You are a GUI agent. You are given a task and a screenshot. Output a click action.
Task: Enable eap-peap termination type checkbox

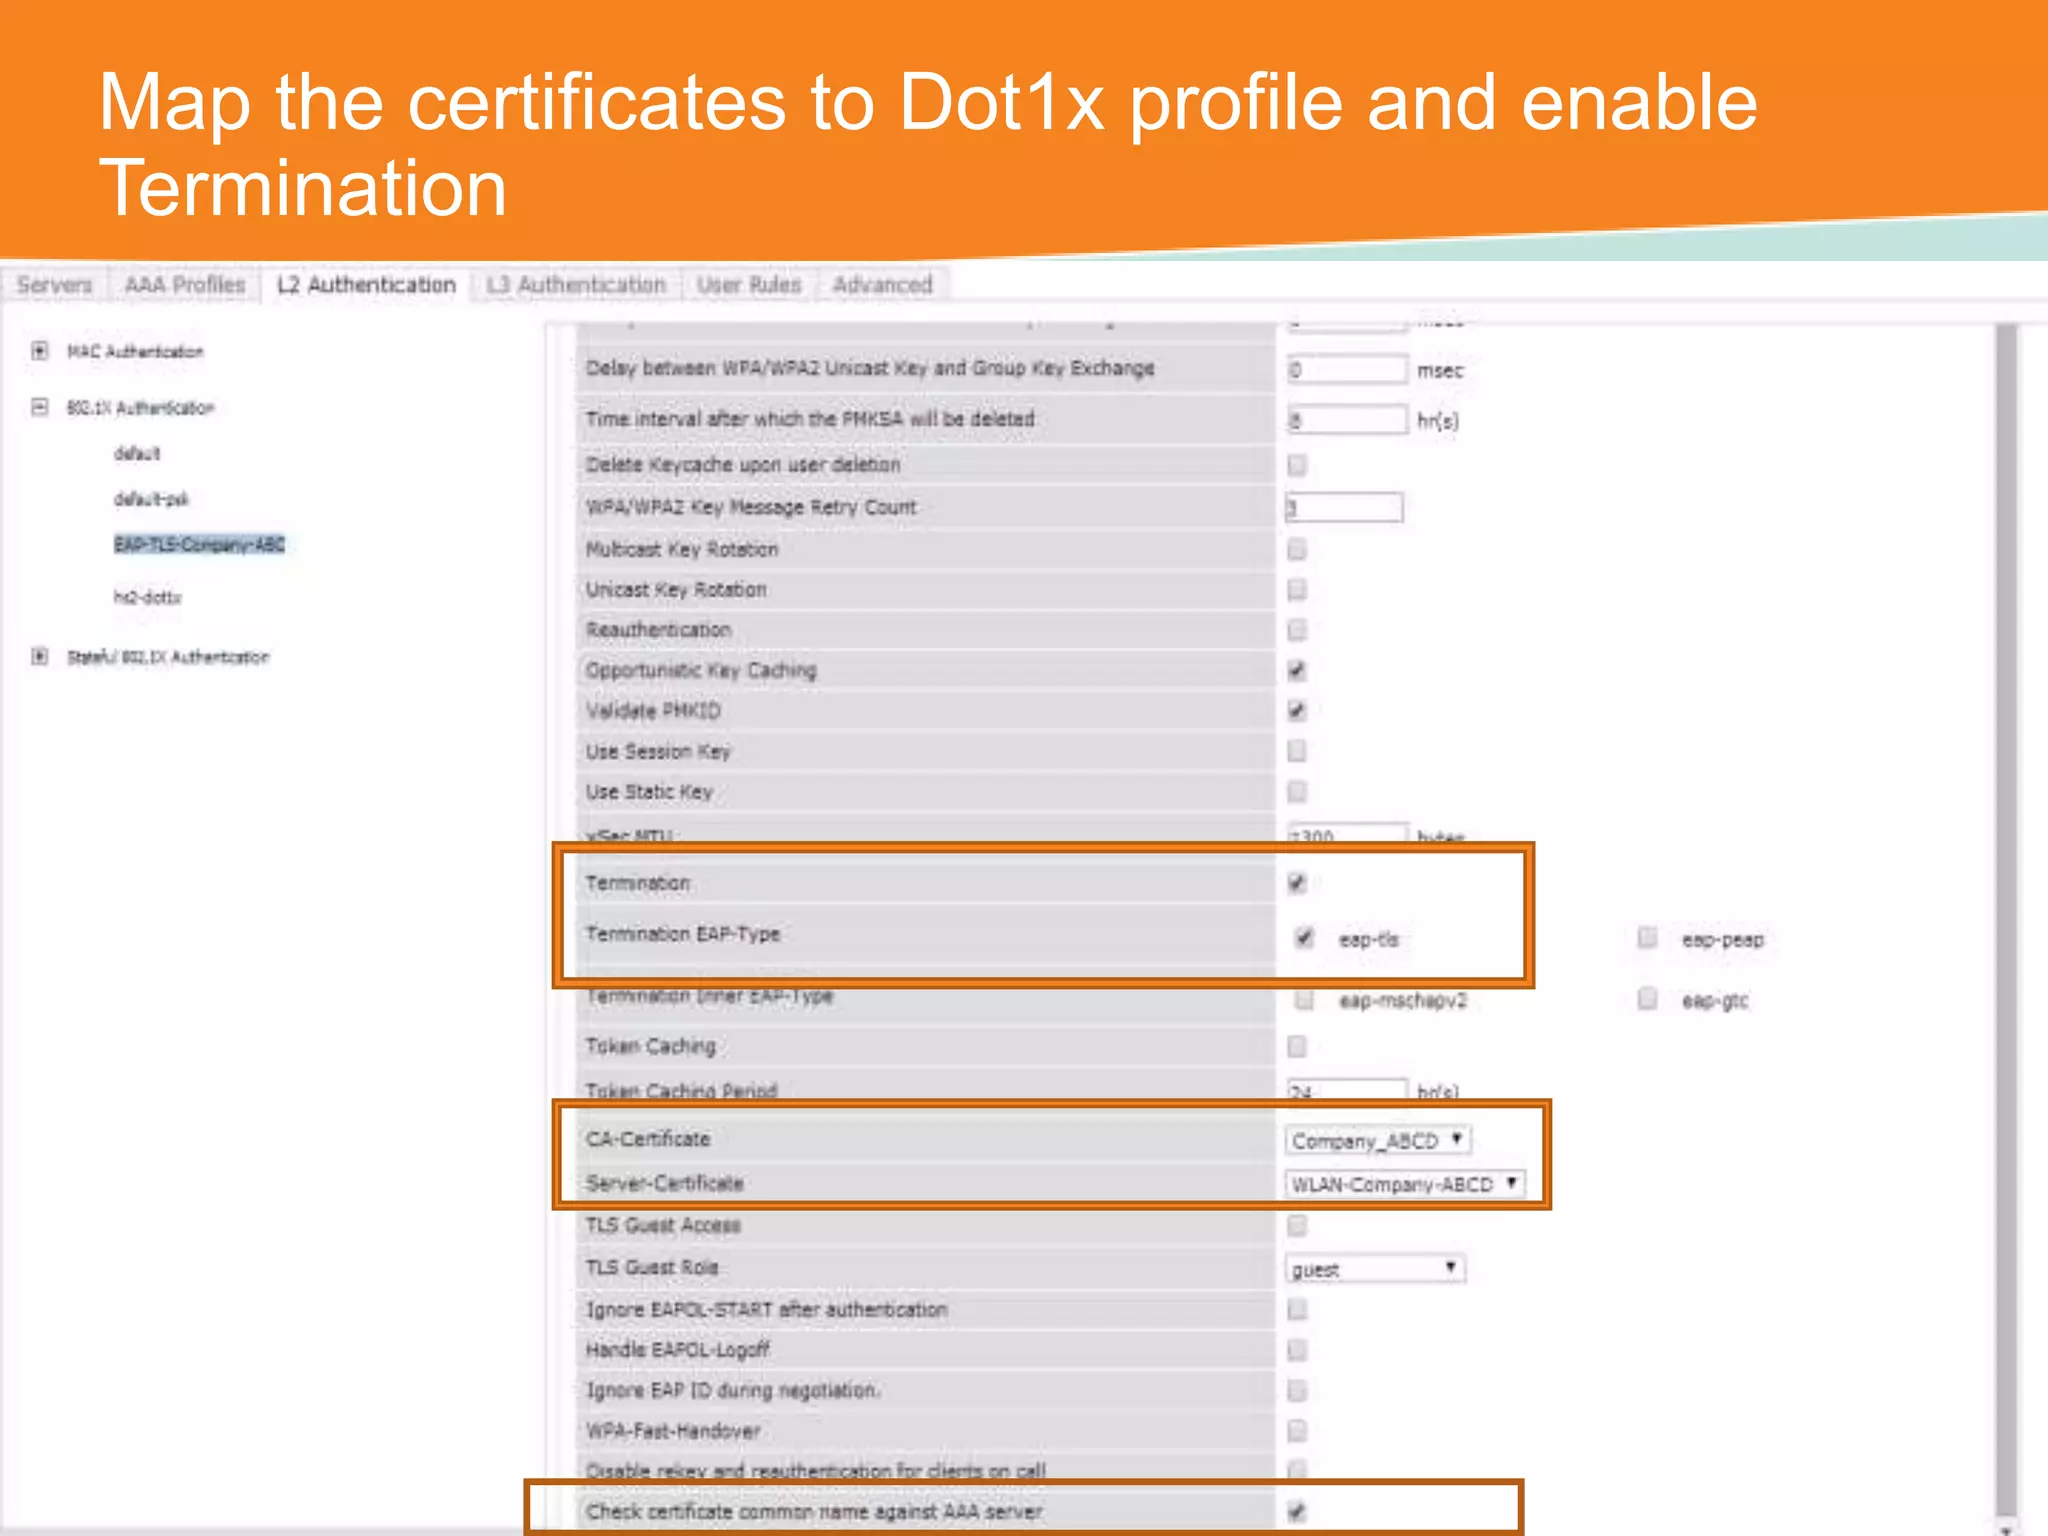(1647, 938)
